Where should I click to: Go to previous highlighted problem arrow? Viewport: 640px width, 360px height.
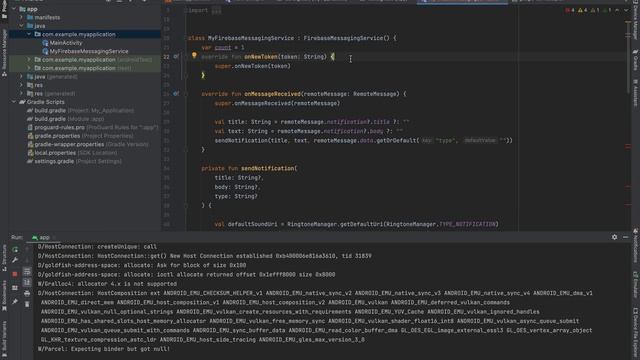(617, 10)
